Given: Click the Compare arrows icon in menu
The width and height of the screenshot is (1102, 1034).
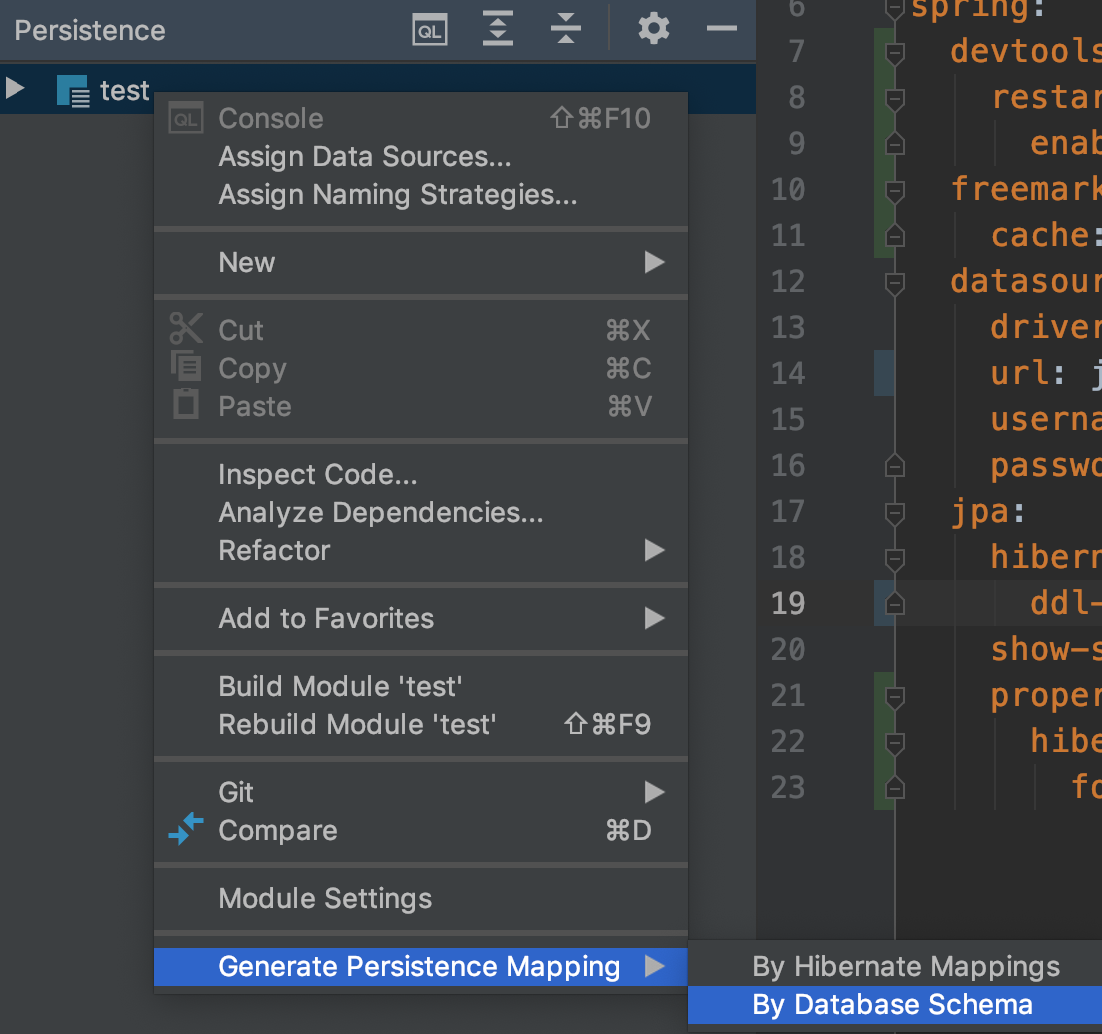Looking at the screenshot, I should (x=186, y=830).
